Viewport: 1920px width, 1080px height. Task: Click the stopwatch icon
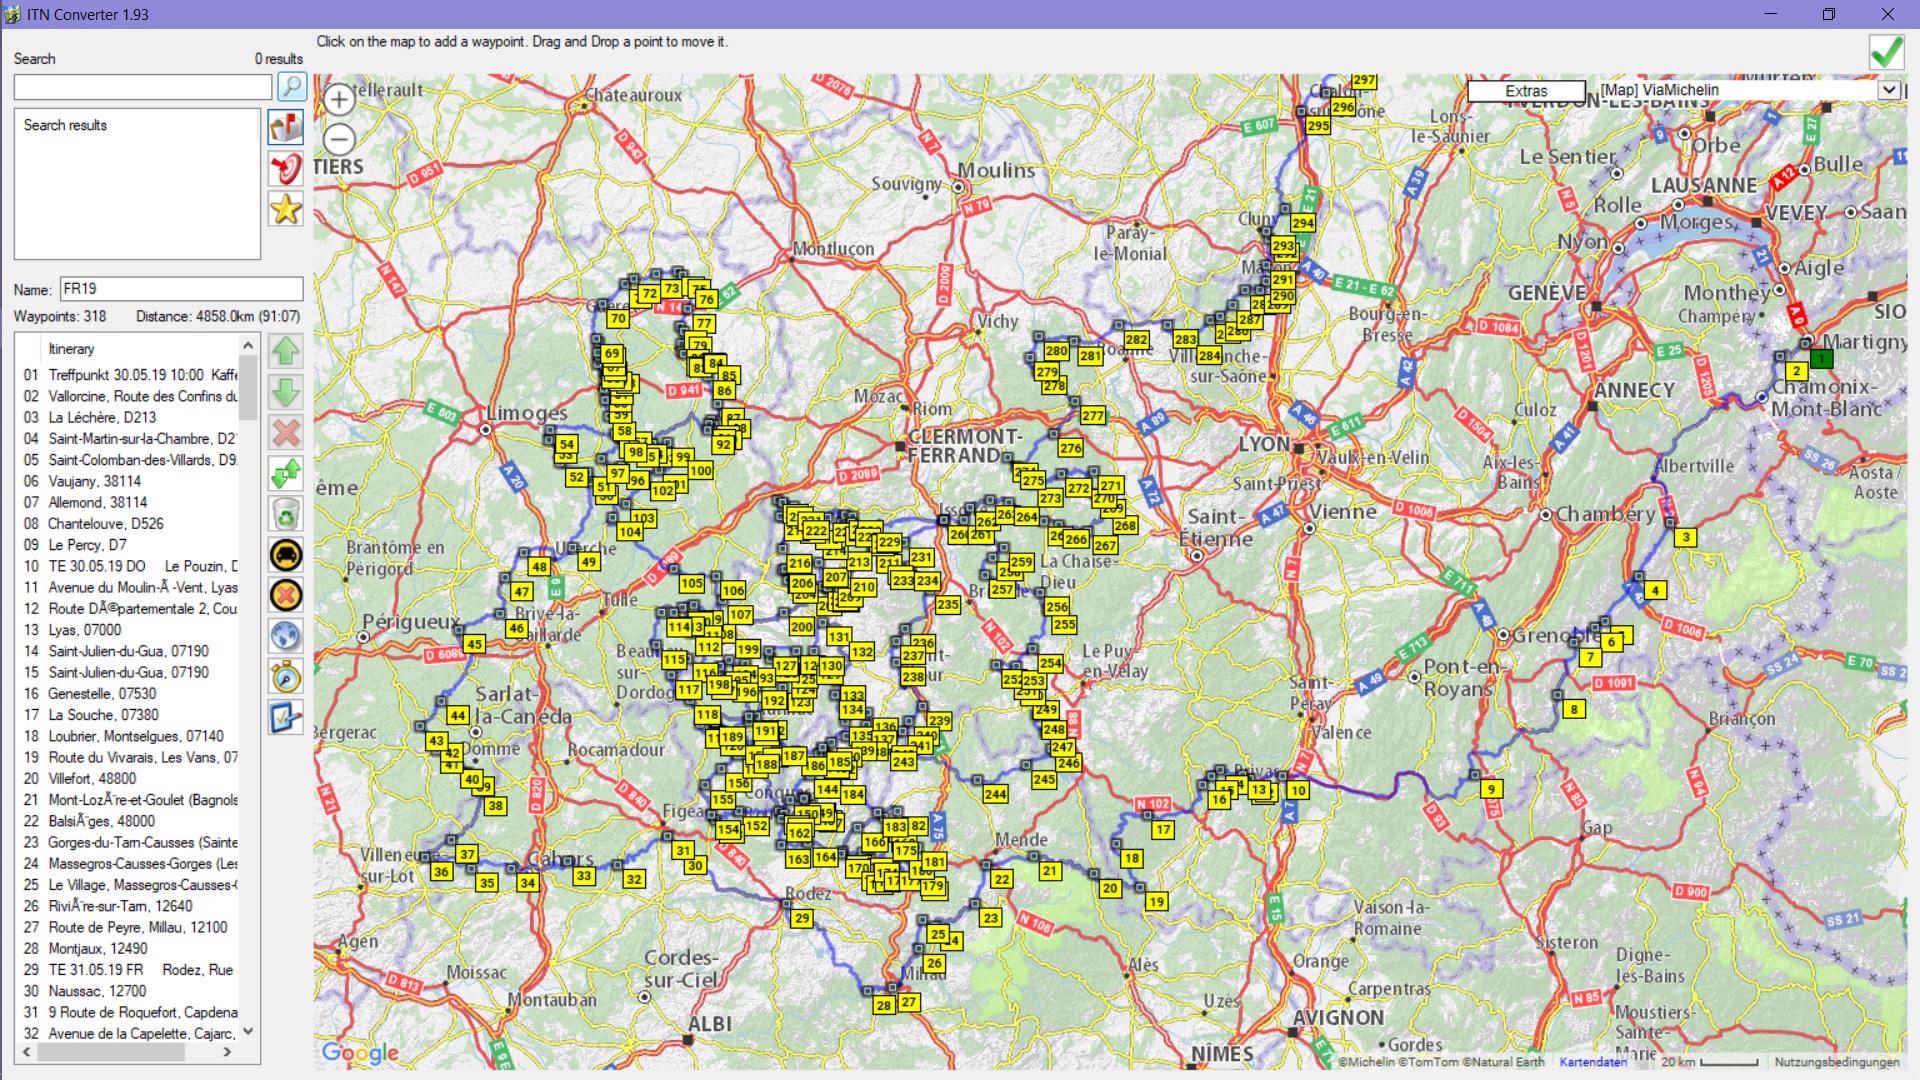[x=286, y=677]
